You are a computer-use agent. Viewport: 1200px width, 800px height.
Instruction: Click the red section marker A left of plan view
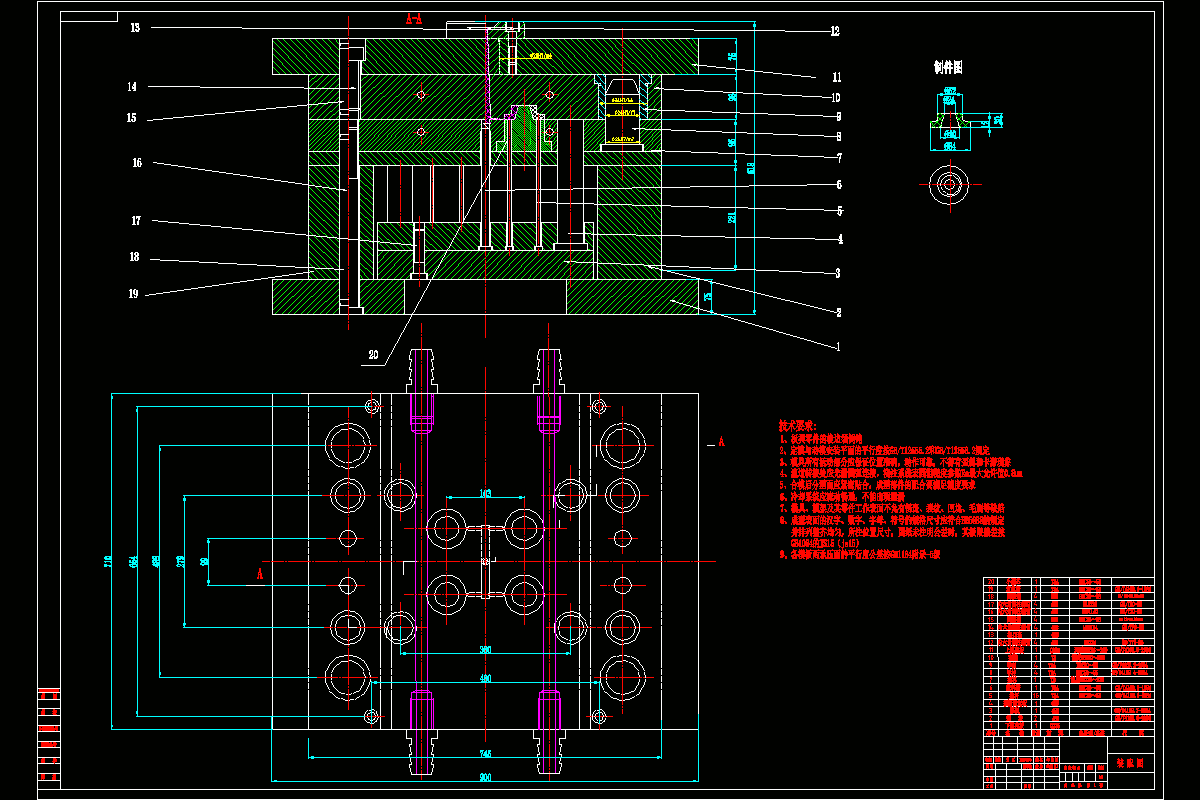[259, 575]
